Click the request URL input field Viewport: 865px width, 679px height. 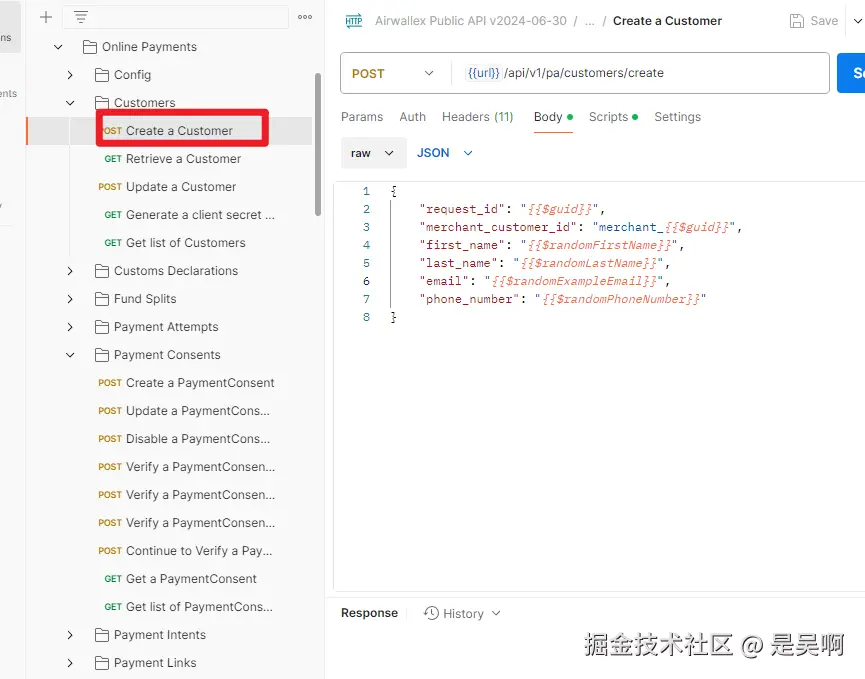[x=640, y=73]
